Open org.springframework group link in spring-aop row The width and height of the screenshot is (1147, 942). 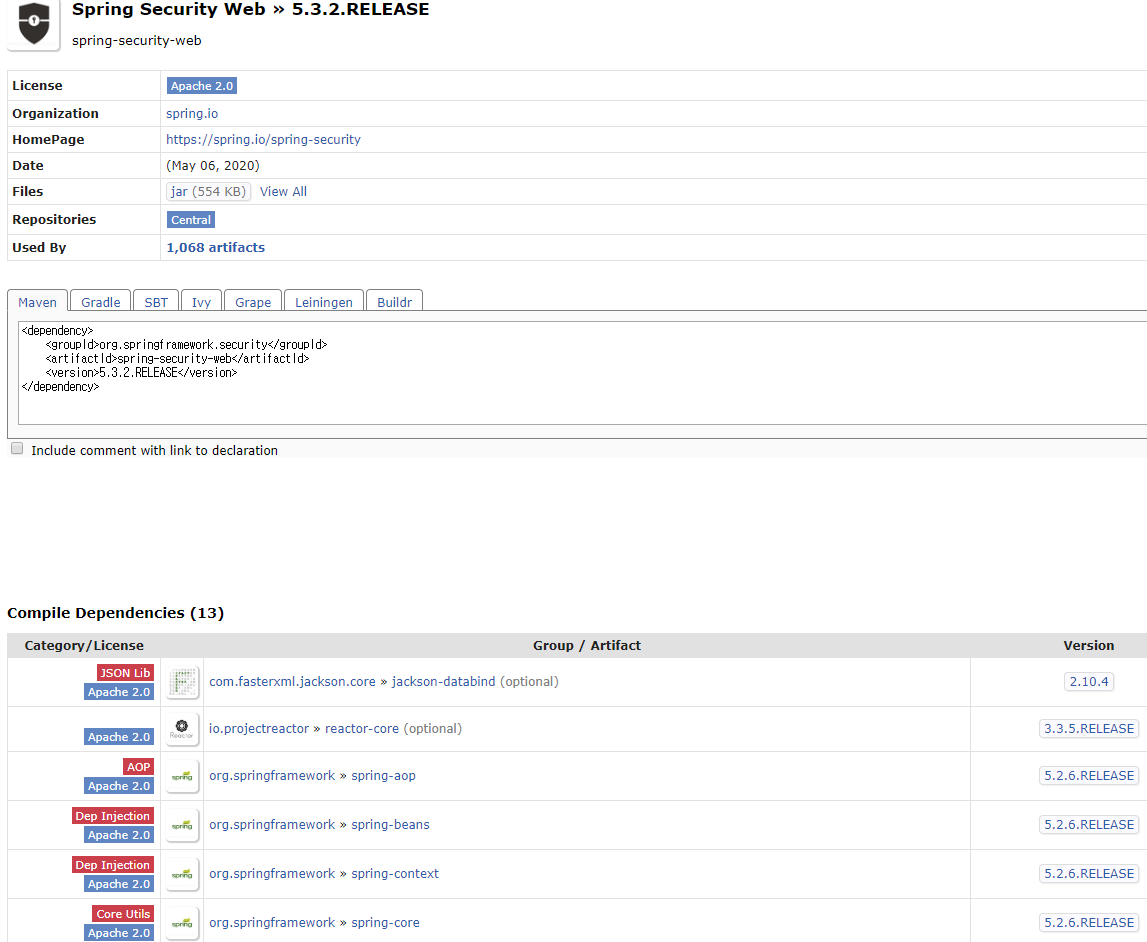point(272,775)
